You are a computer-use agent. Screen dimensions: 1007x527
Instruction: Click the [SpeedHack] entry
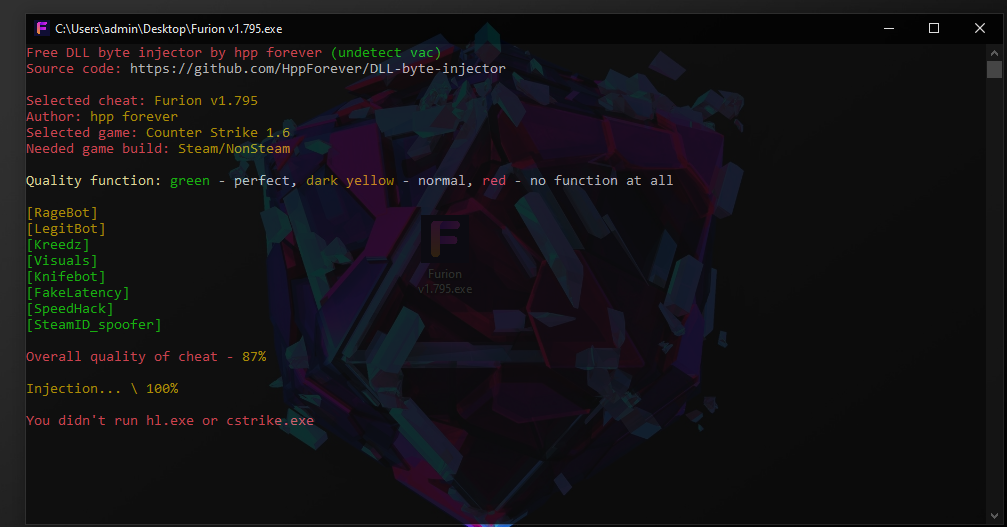[x=70, y=309]
